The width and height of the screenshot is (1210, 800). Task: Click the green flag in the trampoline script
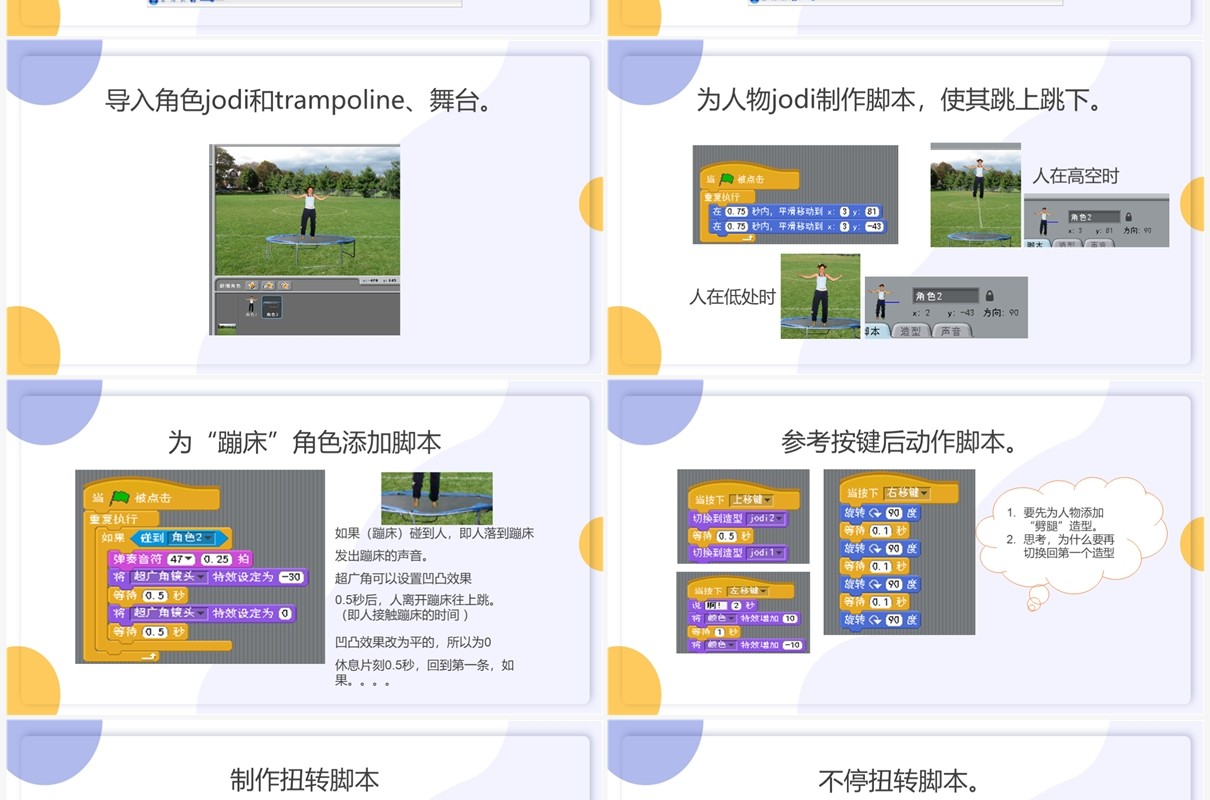(120, 496)
